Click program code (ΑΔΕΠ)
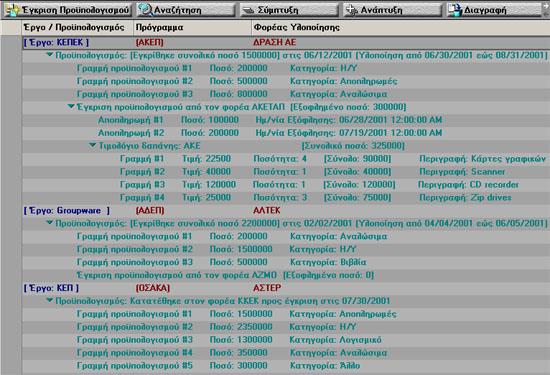550x375 pixels. (x=150, y=210)
